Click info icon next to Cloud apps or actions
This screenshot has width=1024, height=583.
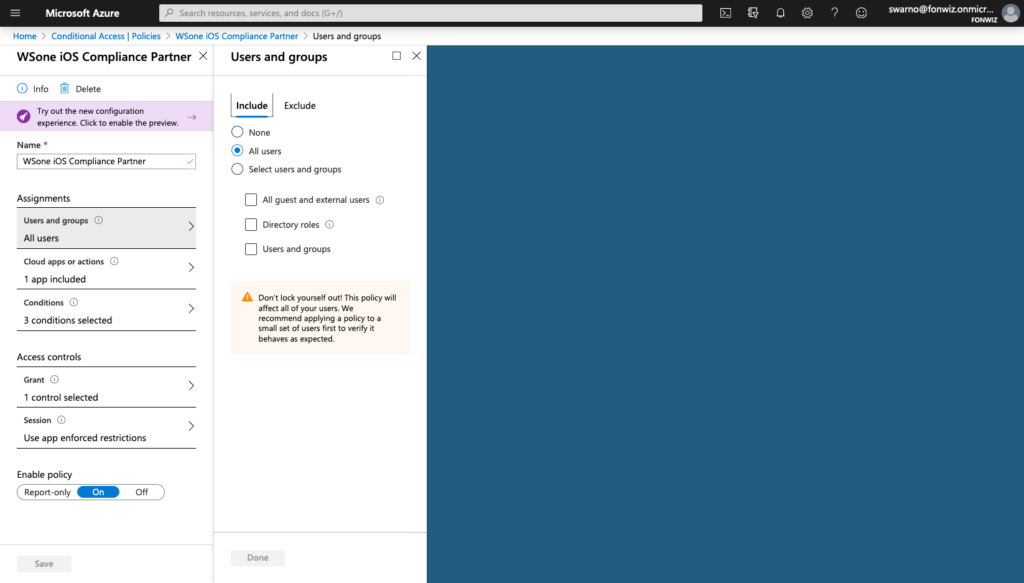[x=114, y=261]
